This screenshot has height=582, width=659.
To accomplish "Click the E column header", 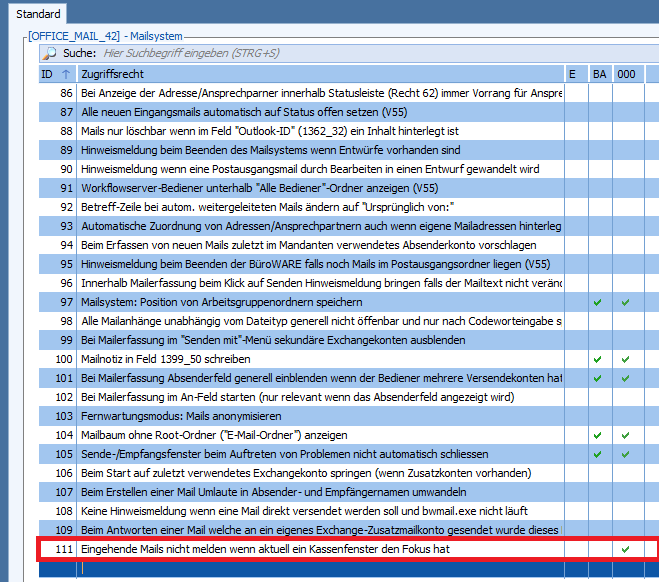I will click(573, 74).
